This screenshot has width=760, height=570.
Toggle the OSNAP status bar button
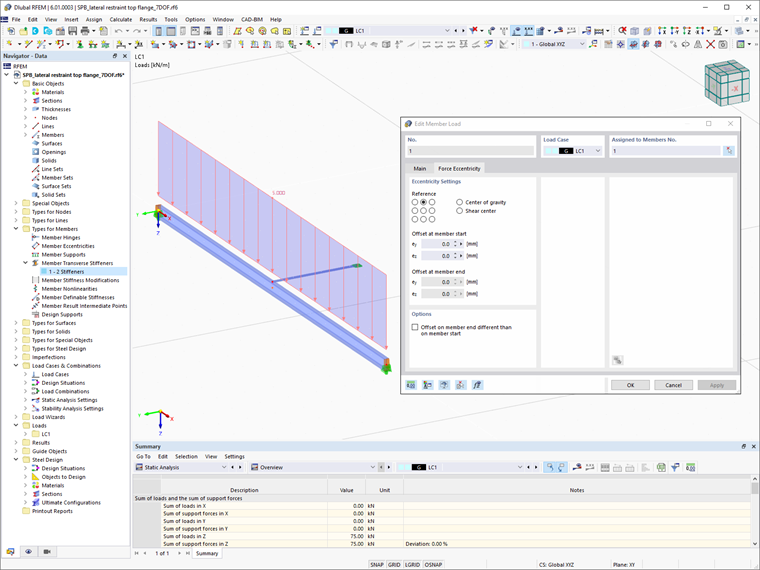tap(433, 565)
